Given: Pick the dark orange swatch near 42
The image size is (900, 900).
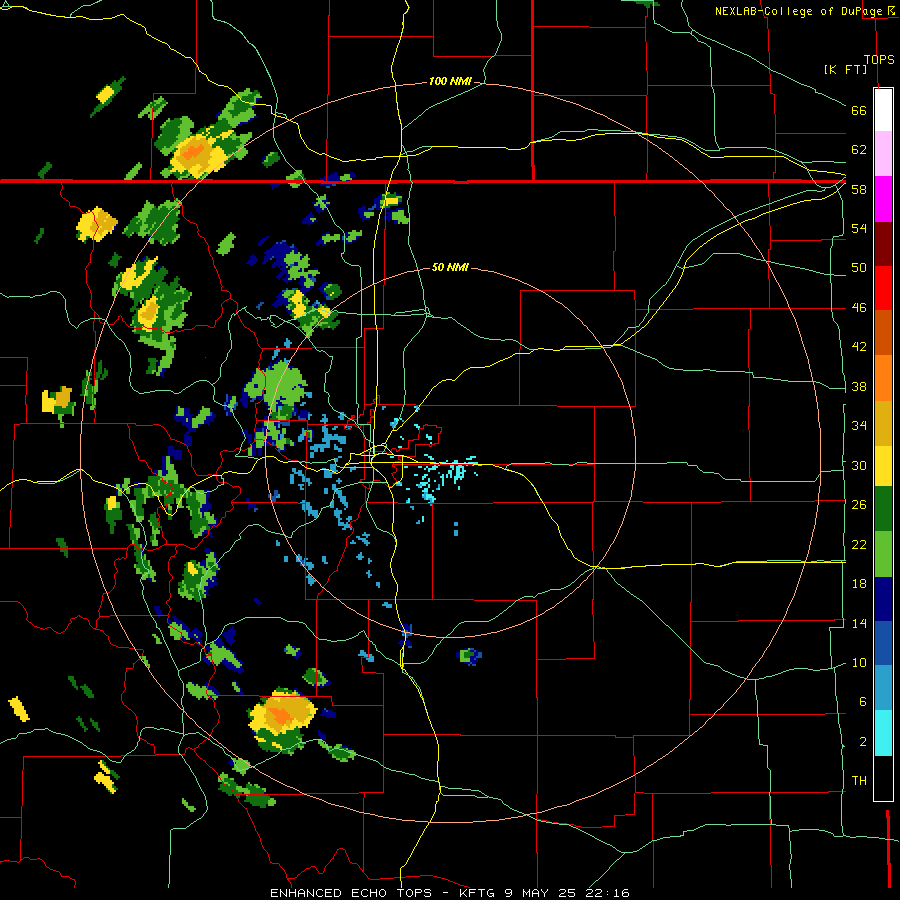Looking at the screenshot, I should [883, 333].
